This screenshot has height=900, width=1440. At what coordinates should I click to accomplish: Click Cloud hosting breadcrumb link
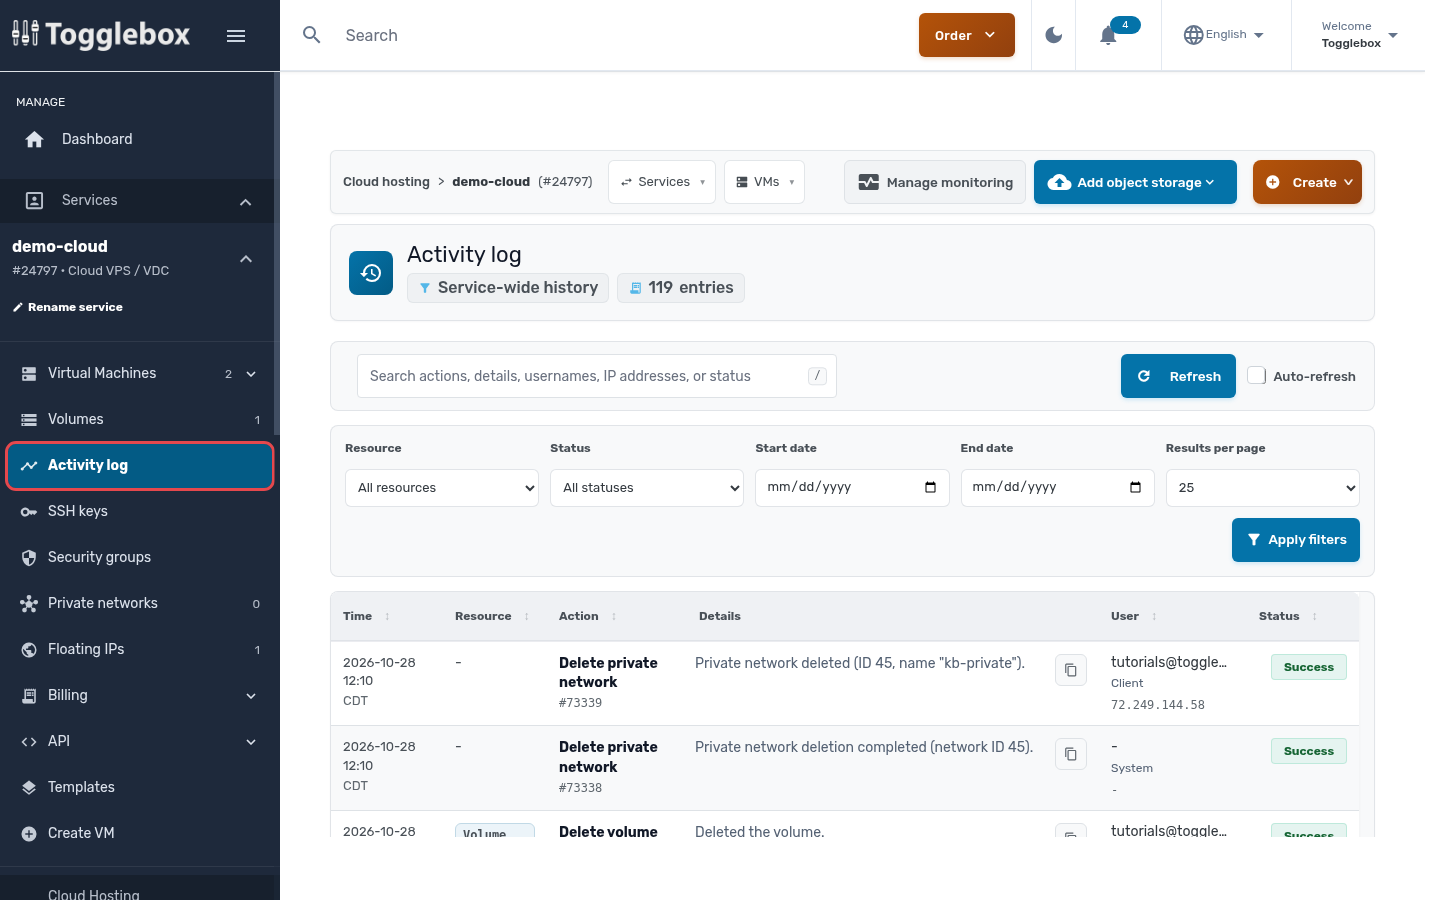click(386, 182)
